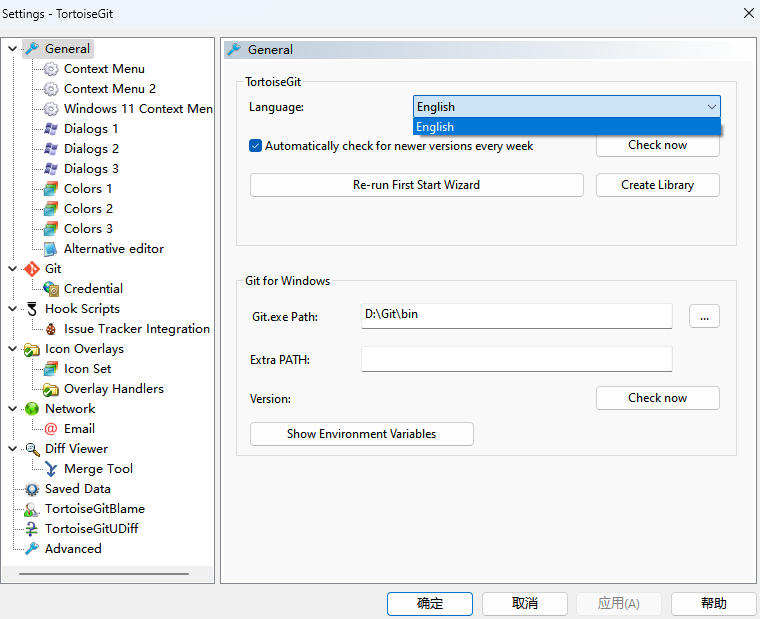The image size is (760, 619).
Task: Click the red Email @ icon
Action: (x=51, y=429)
